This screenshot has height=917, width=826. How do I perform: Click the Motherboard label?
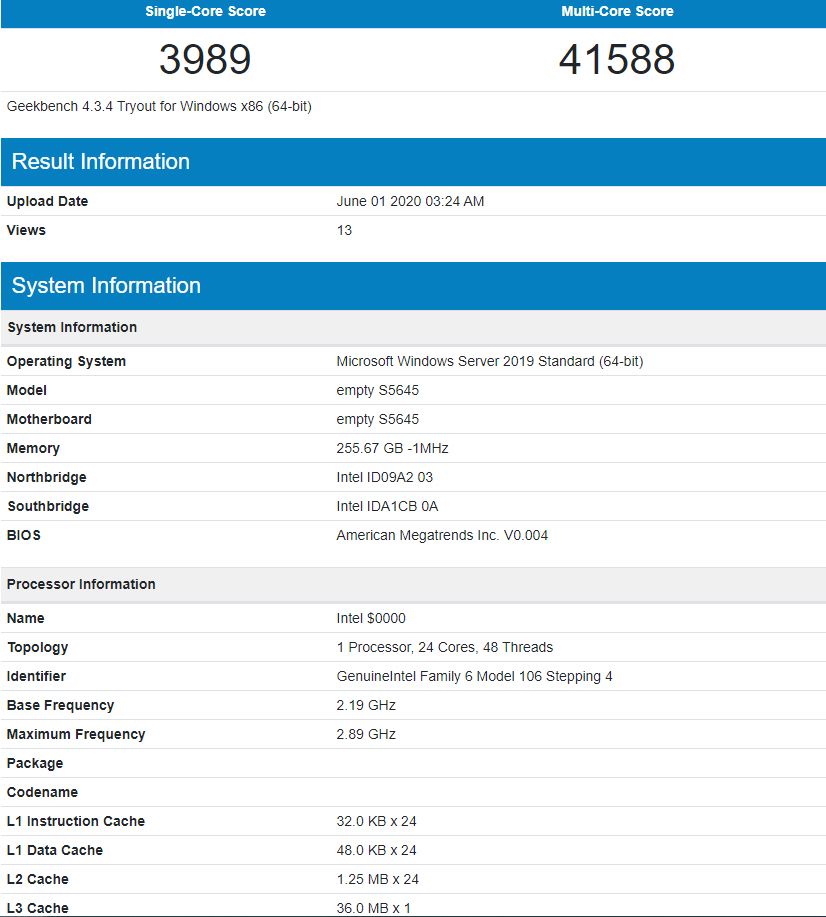click(x=49, y=419)
